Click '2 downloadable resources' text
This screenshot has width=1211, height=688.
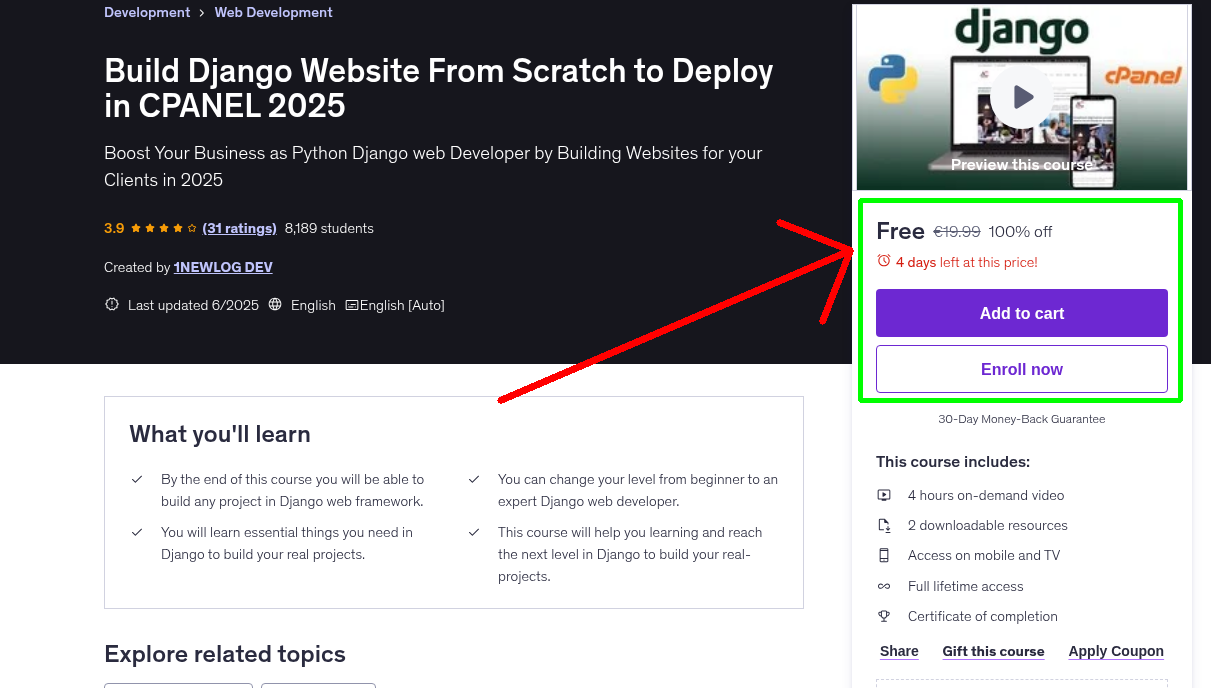988,525
